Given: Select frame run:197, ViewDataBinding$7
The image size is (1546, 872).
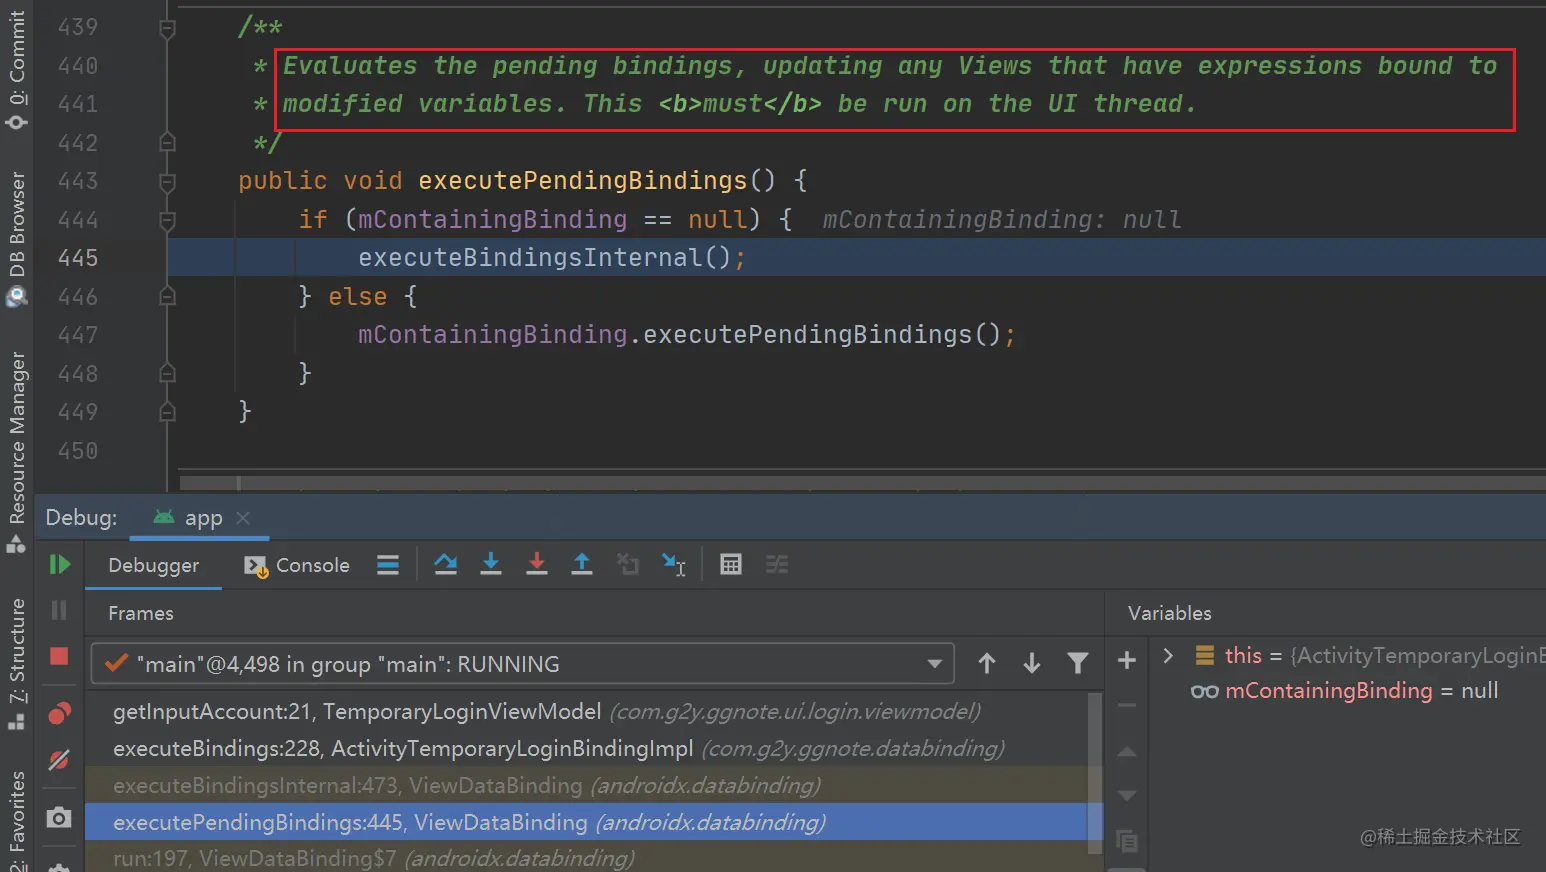Looking at the screenshot, I should pos(587,858).
